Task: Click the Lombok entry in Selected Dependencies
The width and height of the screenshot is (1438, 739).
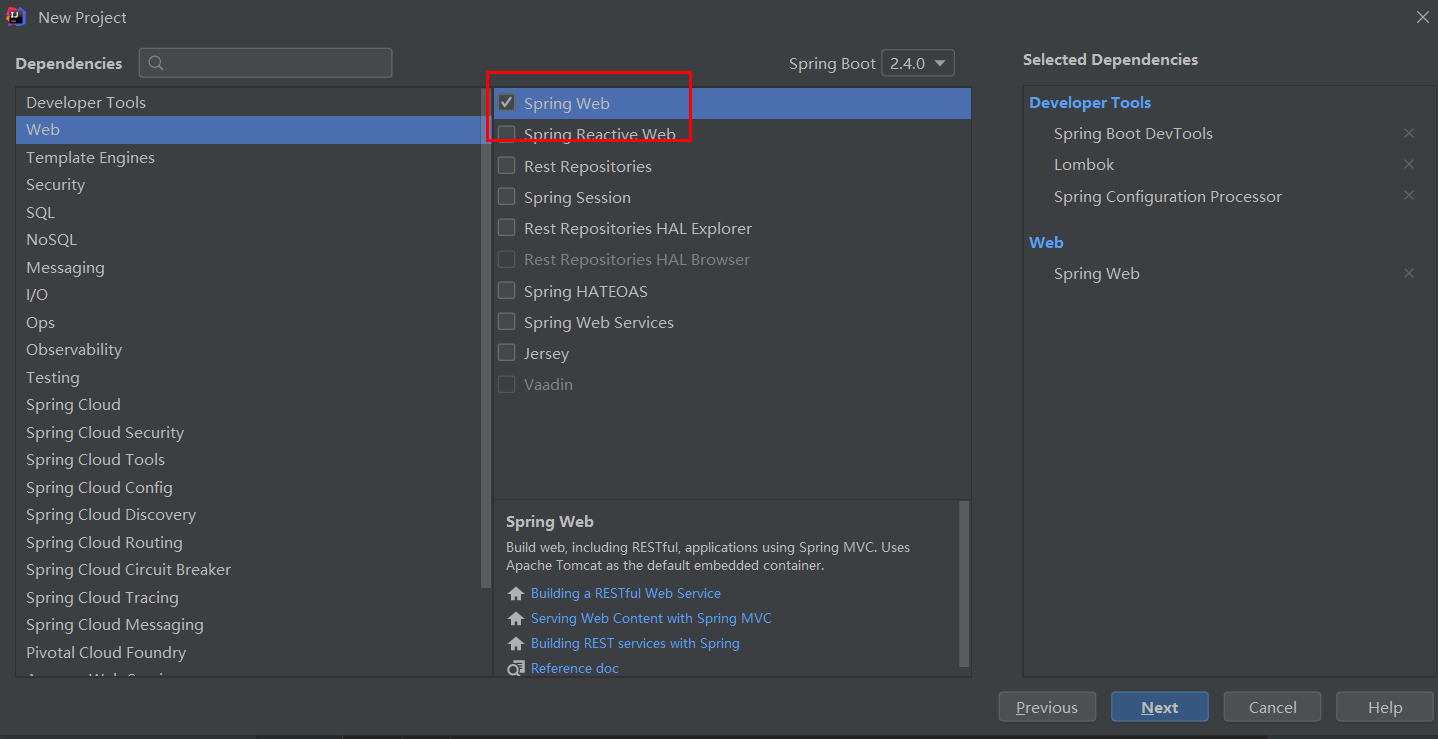Action: tap(1084, 164)
